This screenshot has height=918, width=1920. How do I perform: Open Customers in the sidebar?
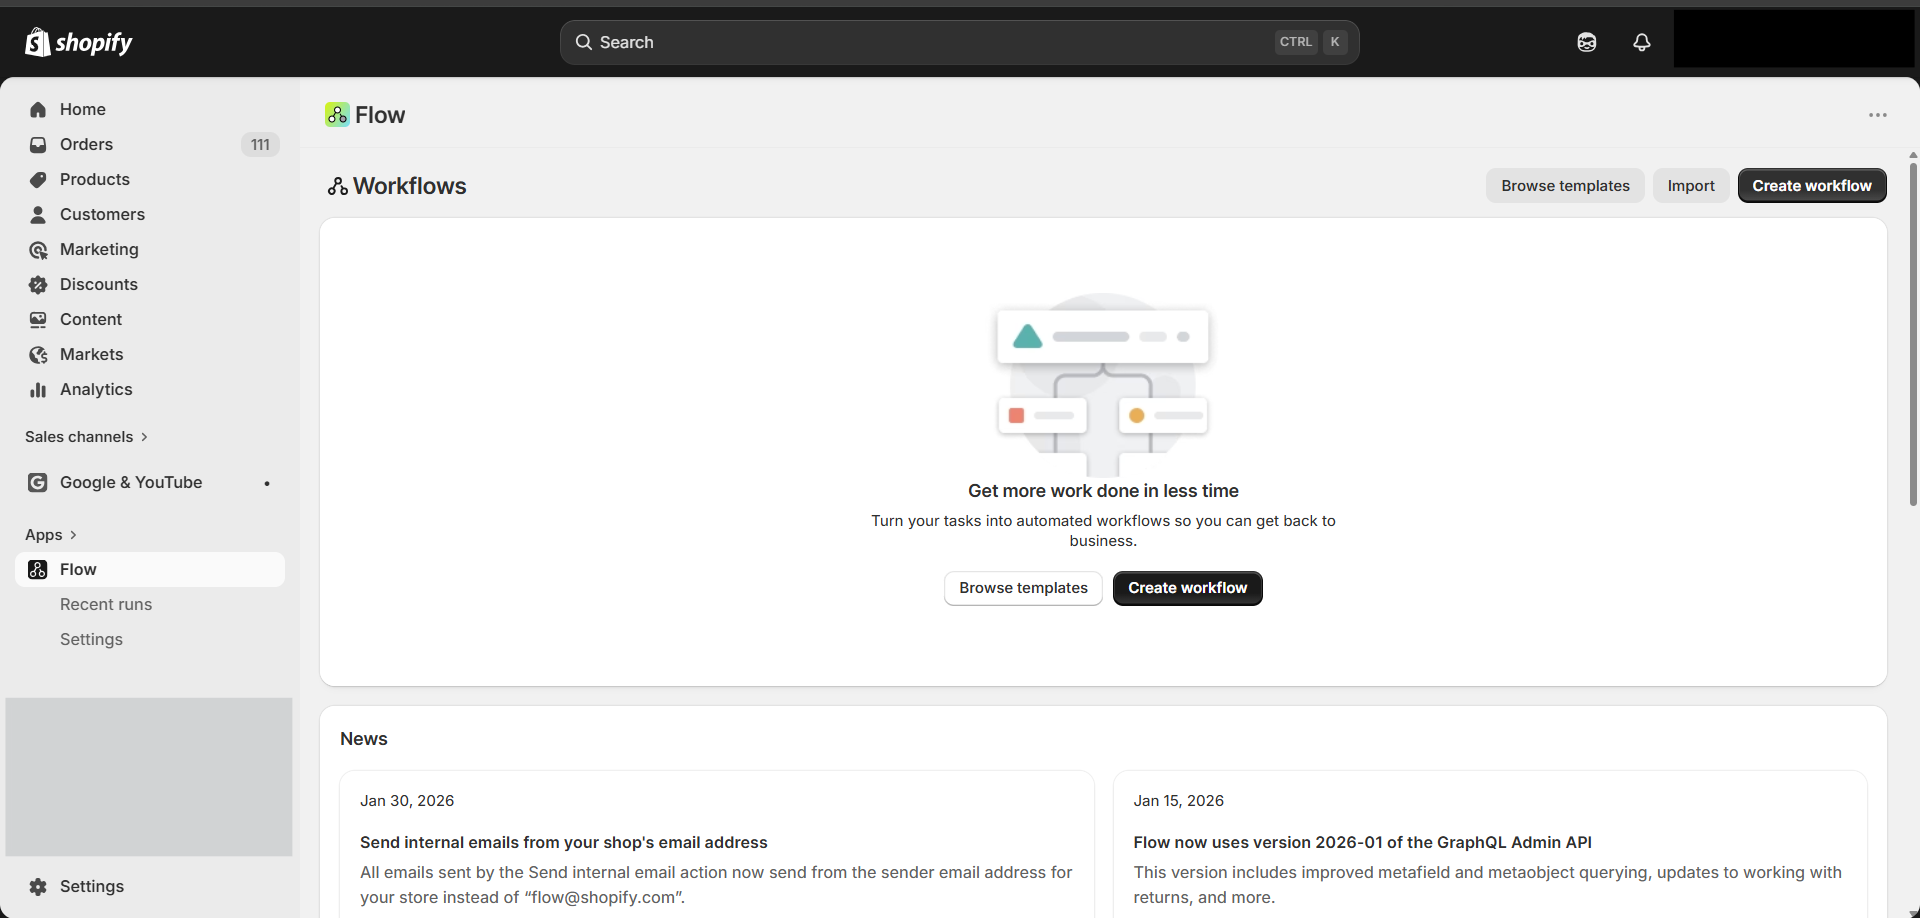pyautogui.click(x=150, y=215)
